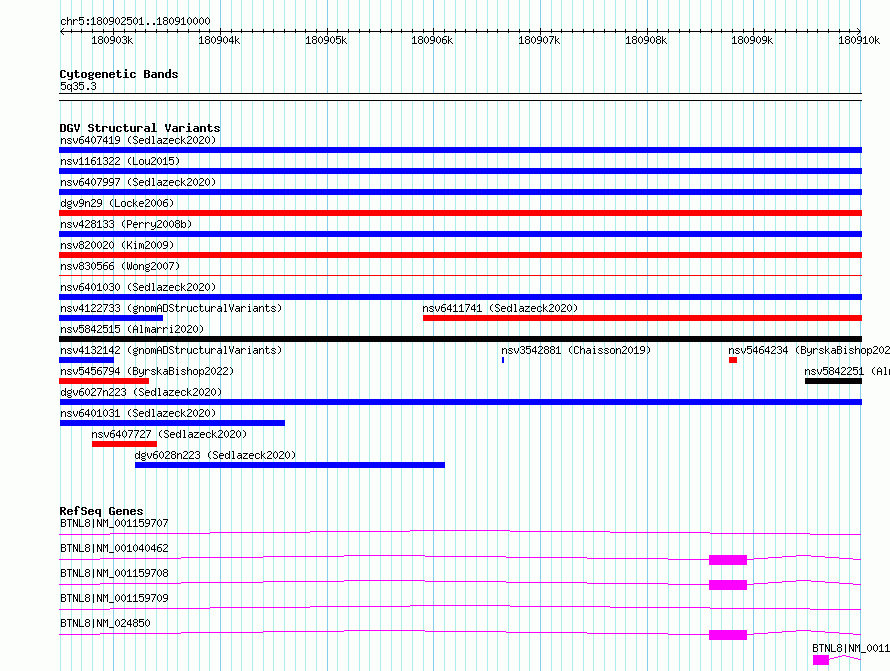This screenshot has width=890, height=671.
Task: Click the BTNL8|NM_0011 transcript label
Action: click(851, 648)
